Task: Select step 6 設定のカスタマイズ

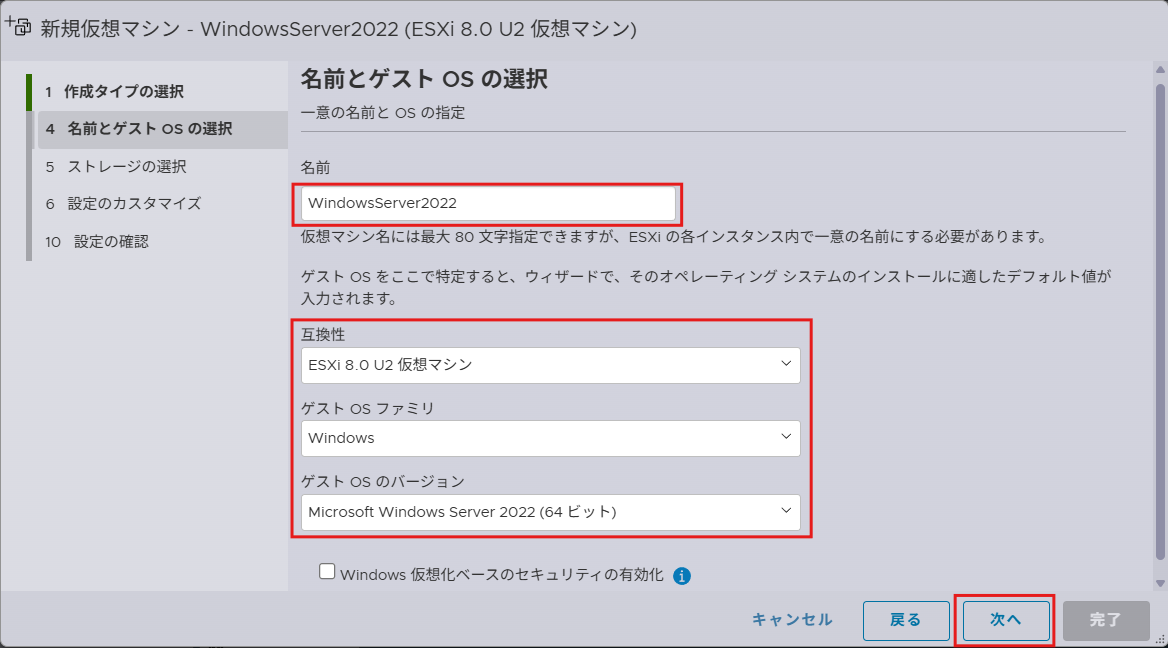Action: [x=162, y=203]
